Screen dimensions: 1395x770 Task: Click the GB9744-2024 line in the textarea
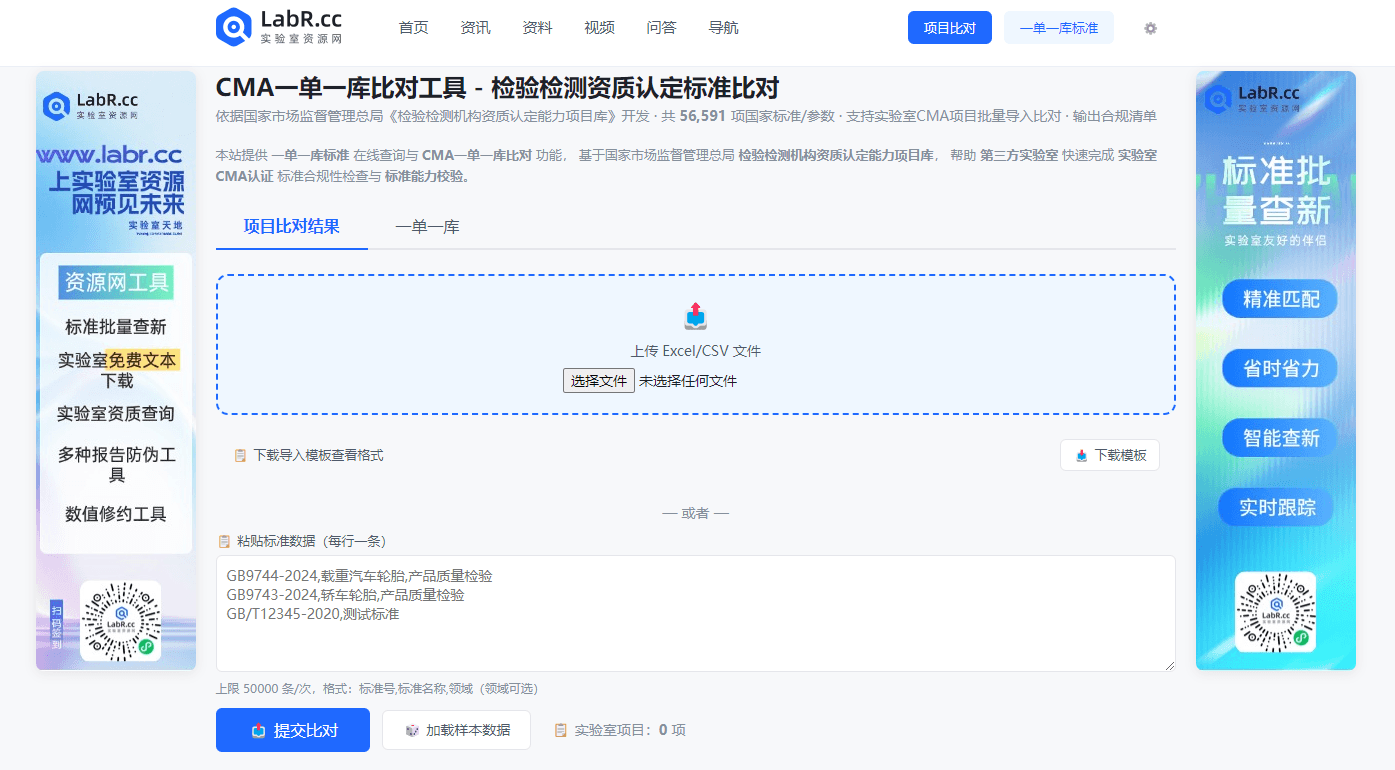pos(360,577)
